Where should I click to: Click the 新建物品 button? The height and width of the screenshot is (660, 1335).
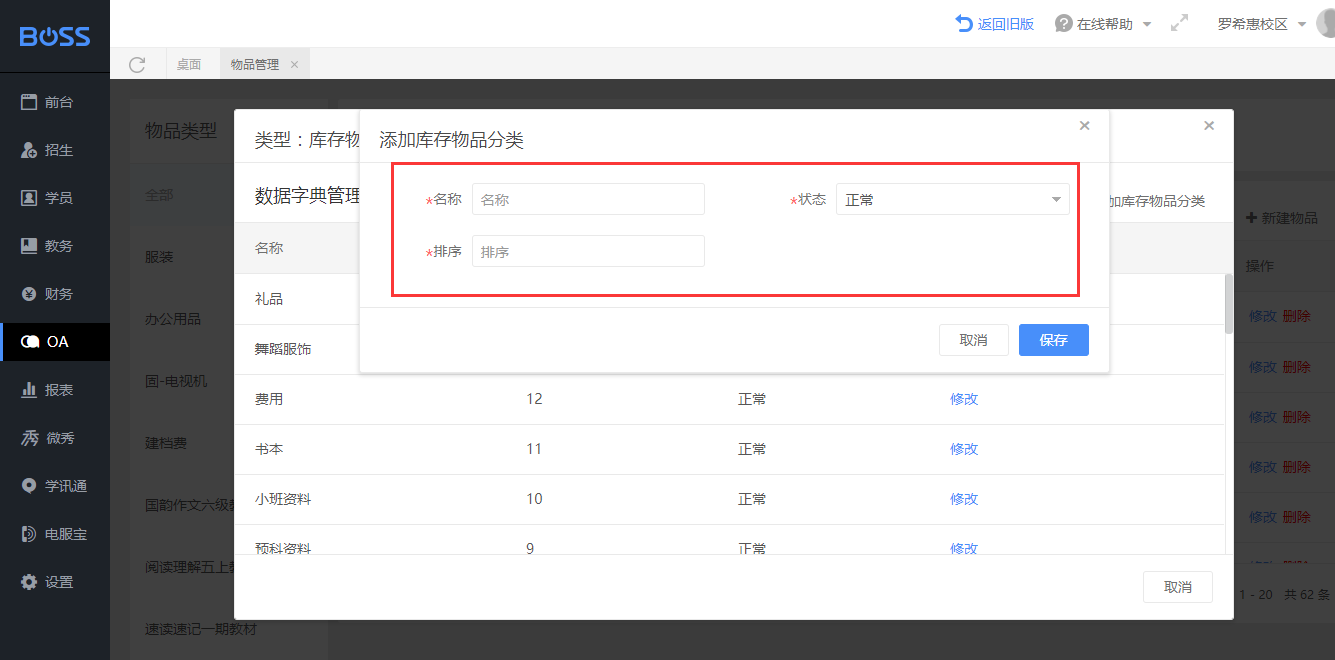1282,218
